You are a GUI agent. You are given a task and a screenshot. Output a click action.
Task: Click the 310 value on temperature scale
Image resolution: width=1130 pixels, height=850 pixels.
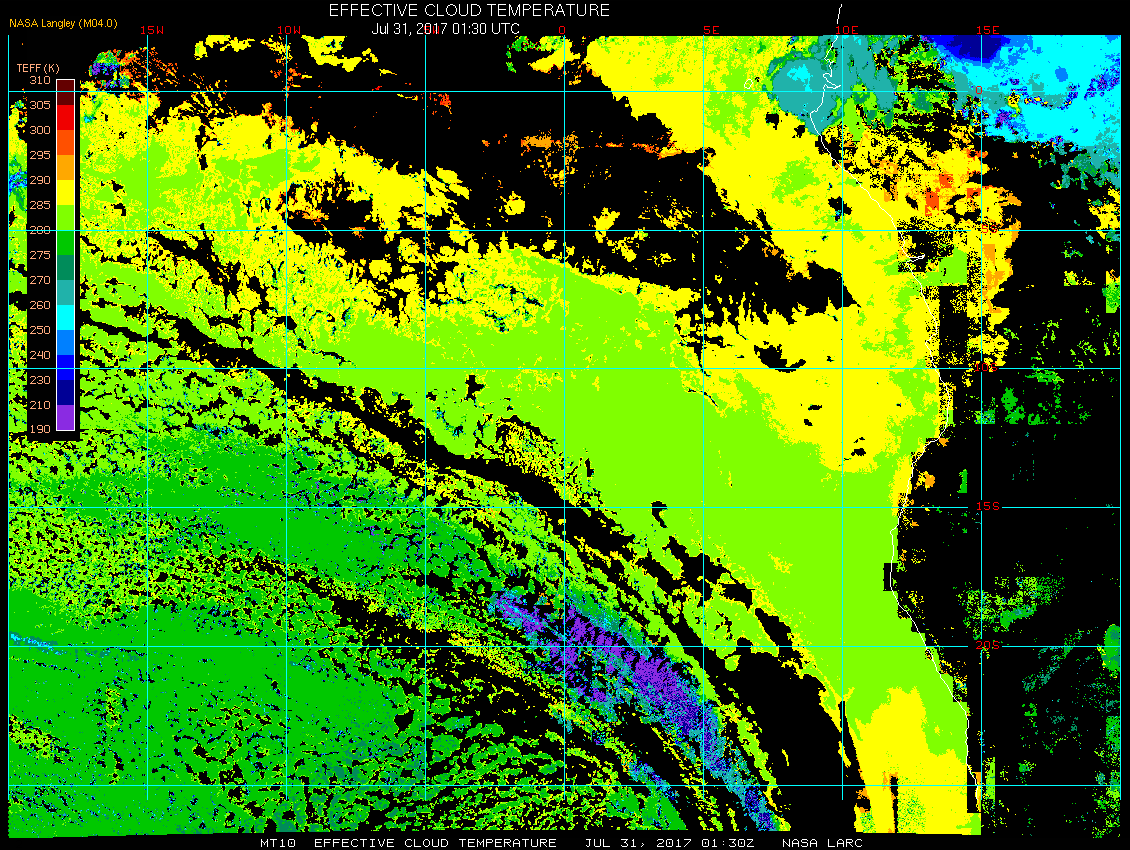point(40,81)
